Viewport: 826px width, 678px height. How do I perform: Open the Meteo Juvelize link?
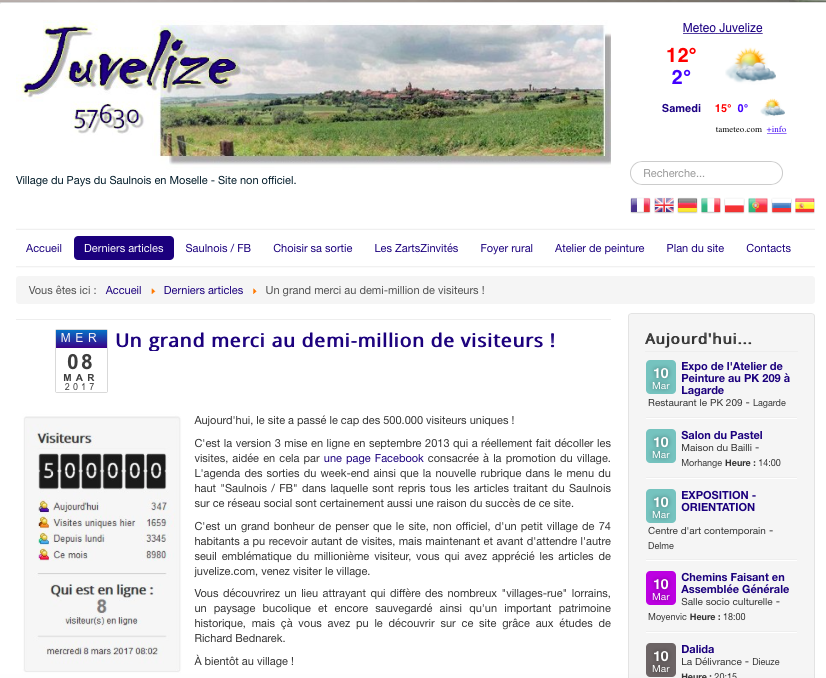[x=722, y=28]
